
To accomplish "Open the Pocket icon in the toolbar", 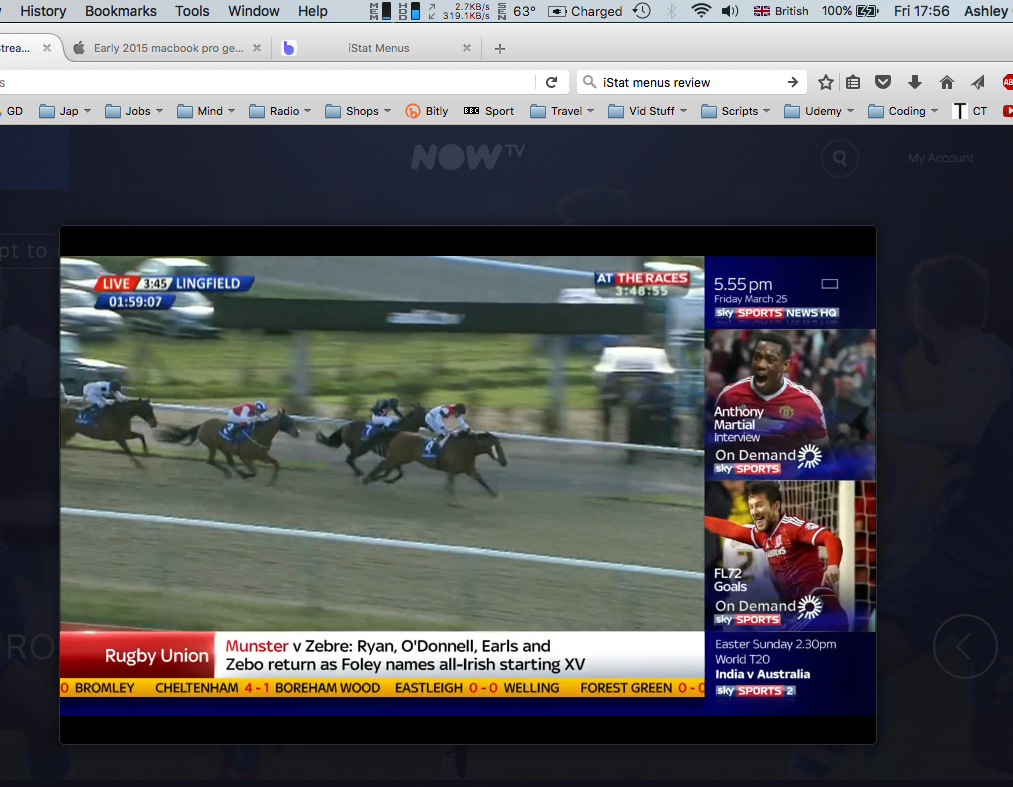I will pos(883,82).
